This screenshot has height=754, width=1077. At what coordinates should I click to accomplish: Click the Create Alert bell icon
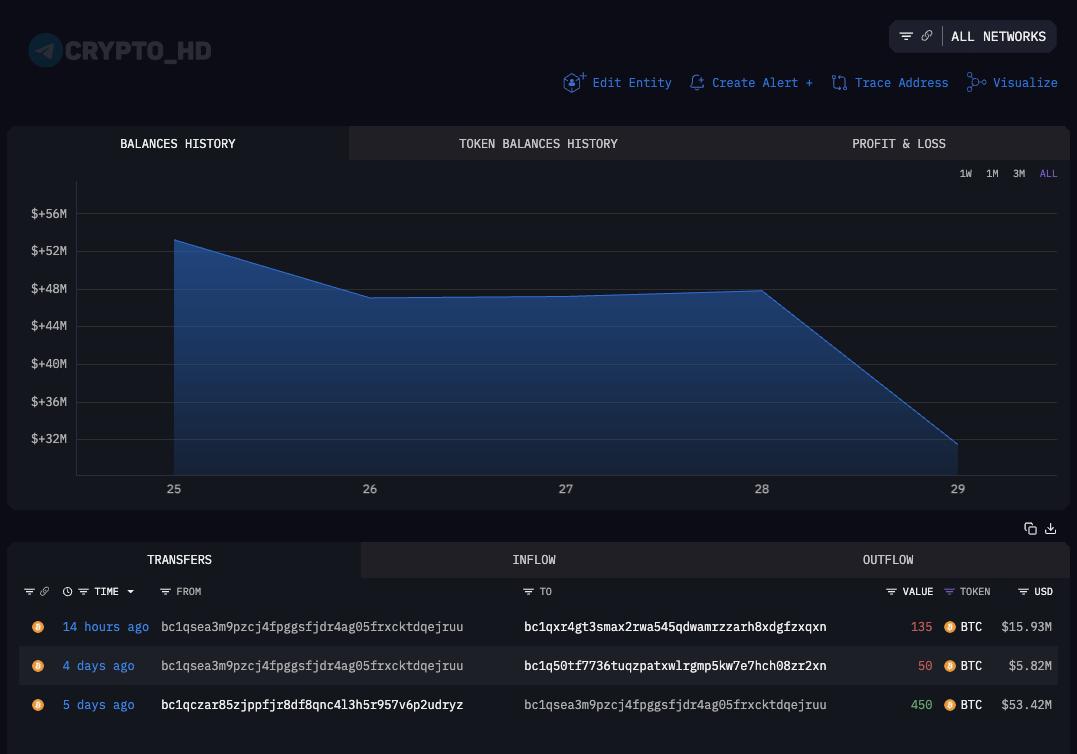[x=697, y=82]
